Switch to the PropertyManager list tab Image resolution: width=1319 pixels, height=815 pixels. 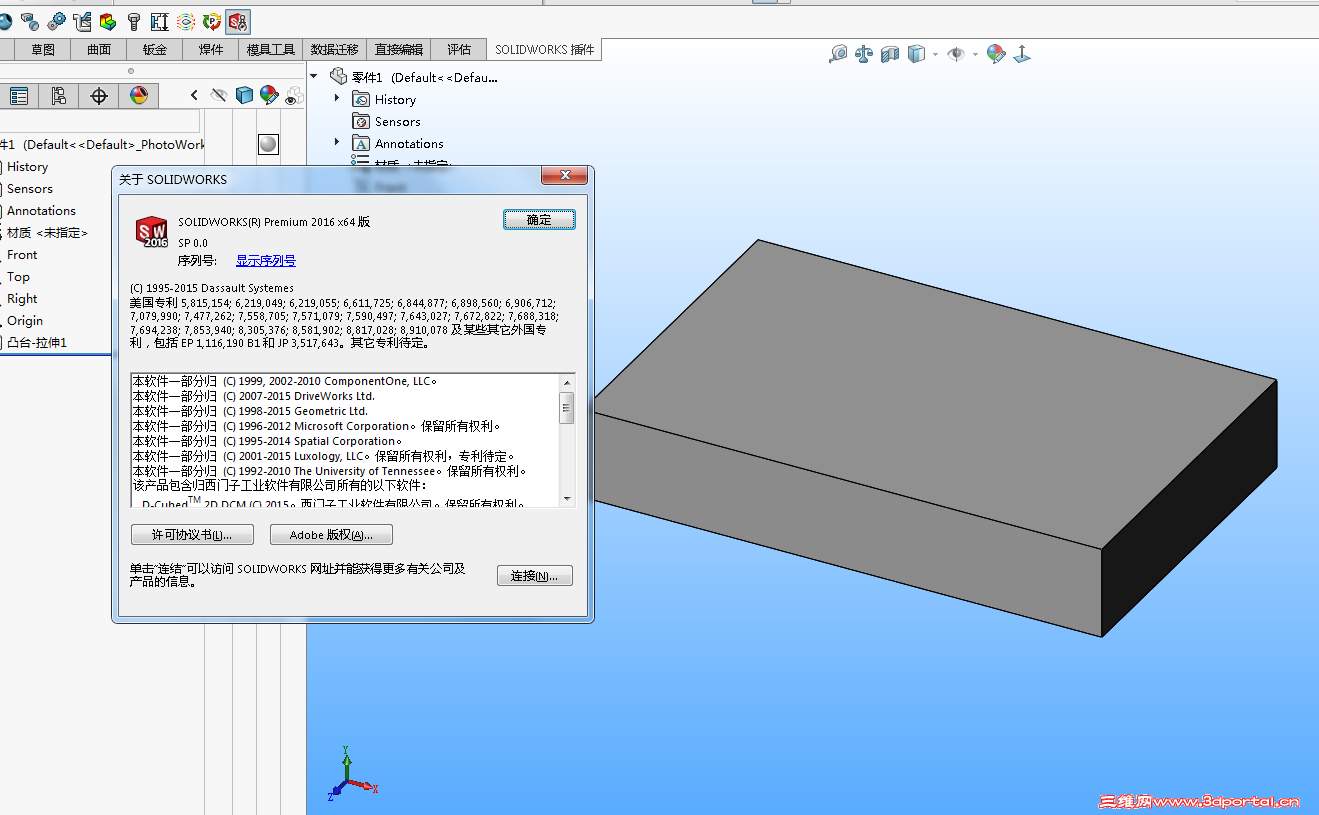pos(19,96)
